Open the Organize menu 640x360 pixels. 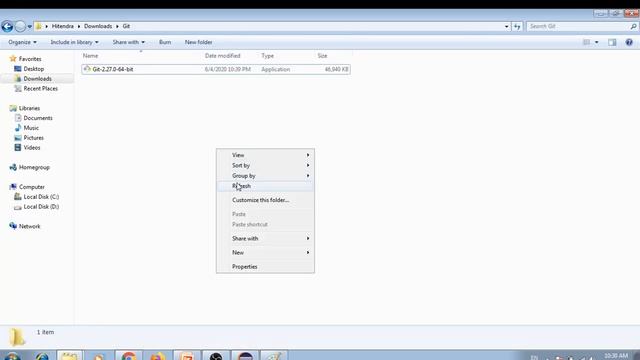coord(22,42)
